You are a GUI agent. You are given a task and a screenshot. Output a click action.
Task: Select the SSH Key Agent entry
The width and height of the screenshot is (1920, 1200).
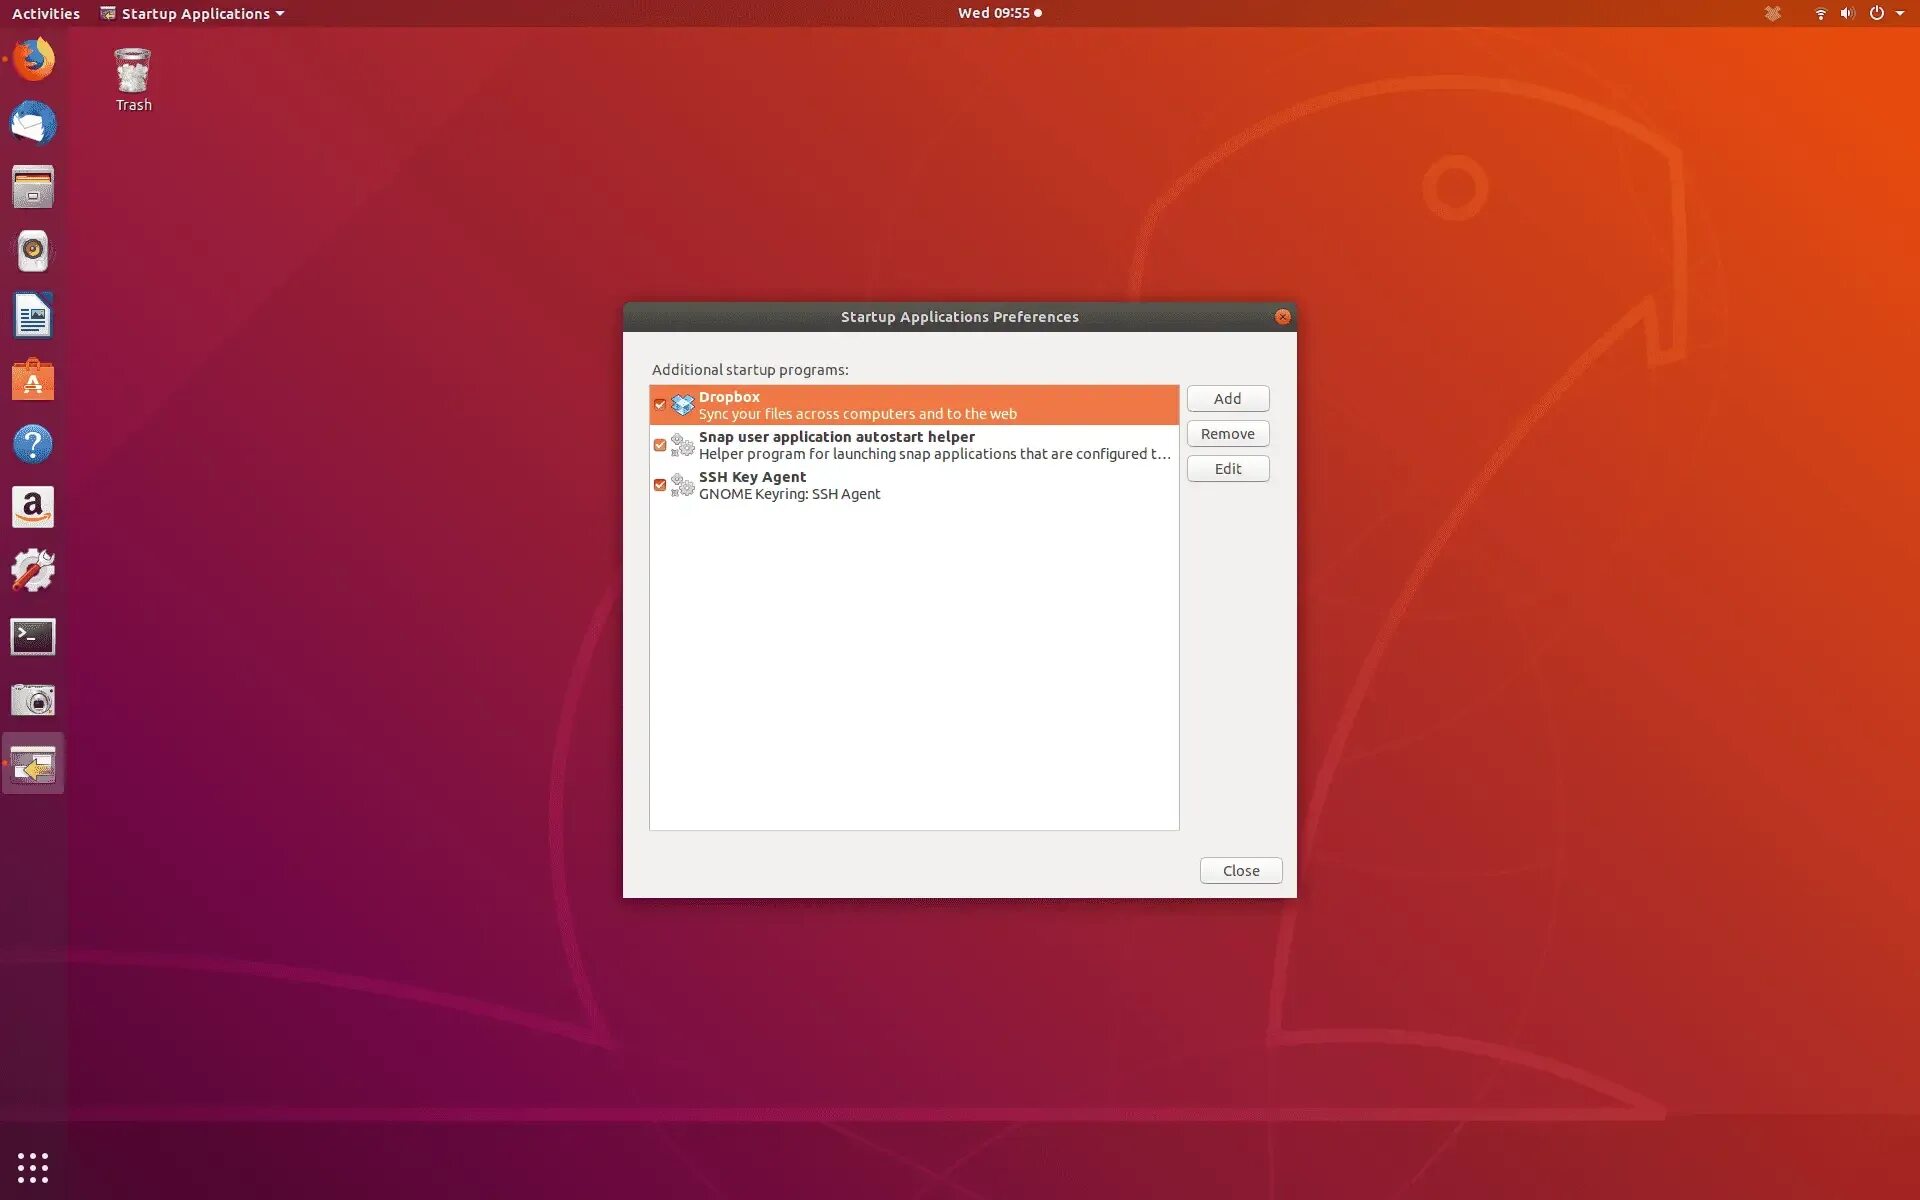tap(900, 485)
